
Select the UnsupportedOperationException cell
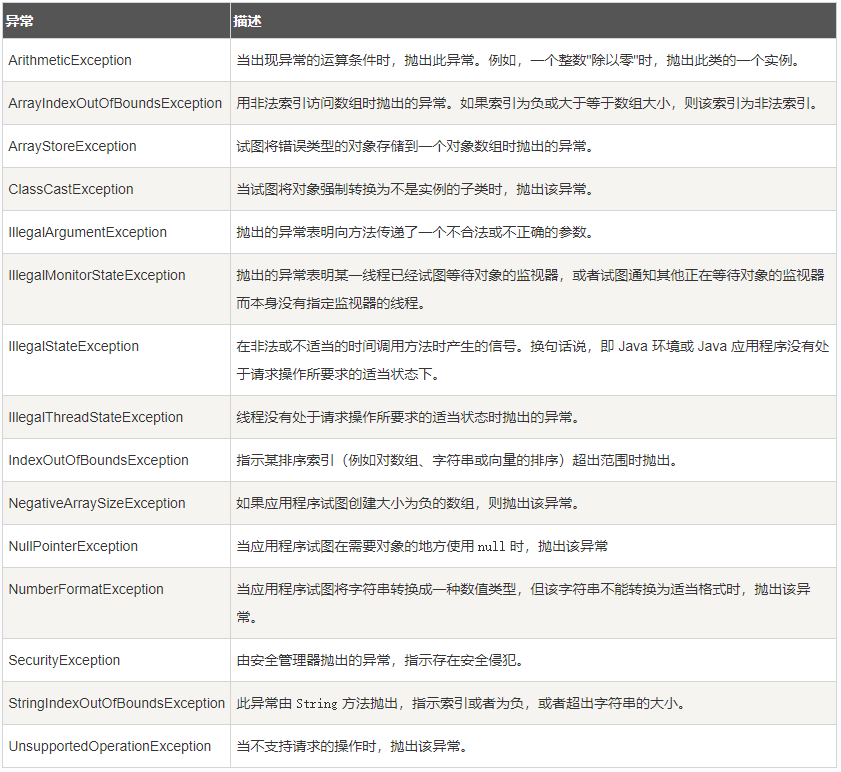(x=116, y=746)
